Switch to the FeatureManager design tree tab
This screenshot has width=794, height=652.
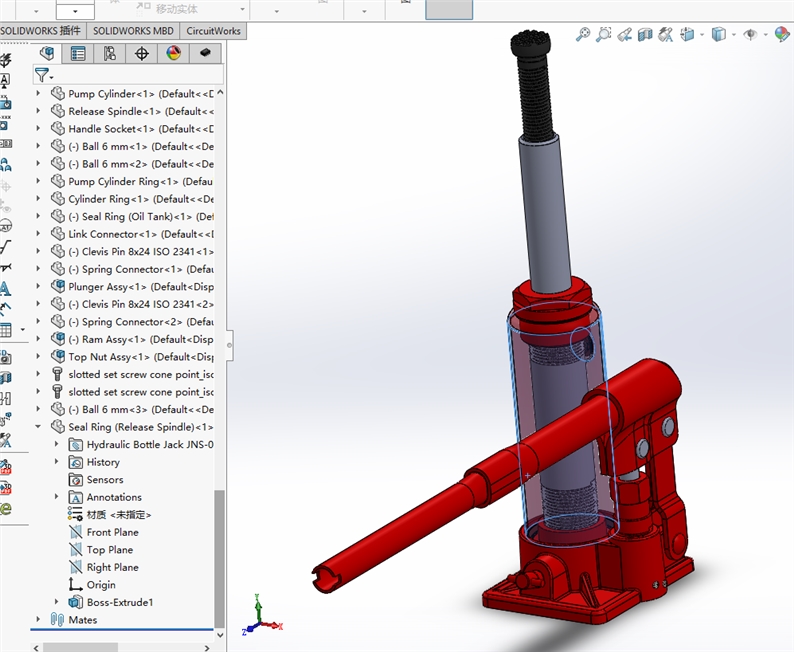(47, 53)
